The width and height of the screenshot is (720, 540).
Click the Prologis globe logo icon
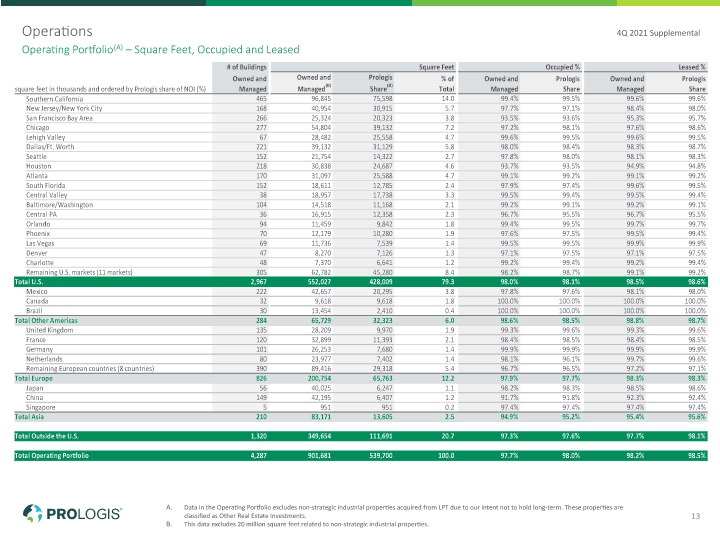point(32,513)
